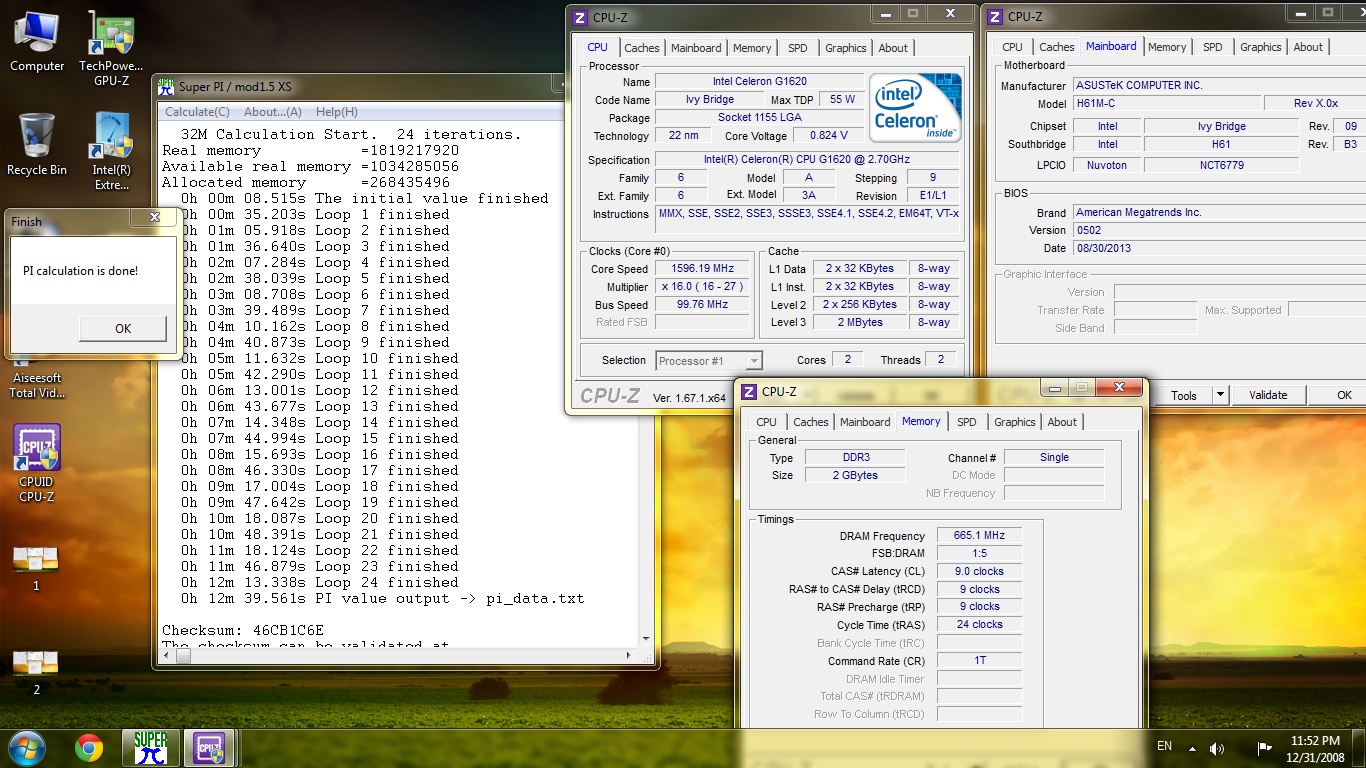Show hidden tray icons arrow
This screenshot has height=768, width=1366.
(x=1192, y=748)
